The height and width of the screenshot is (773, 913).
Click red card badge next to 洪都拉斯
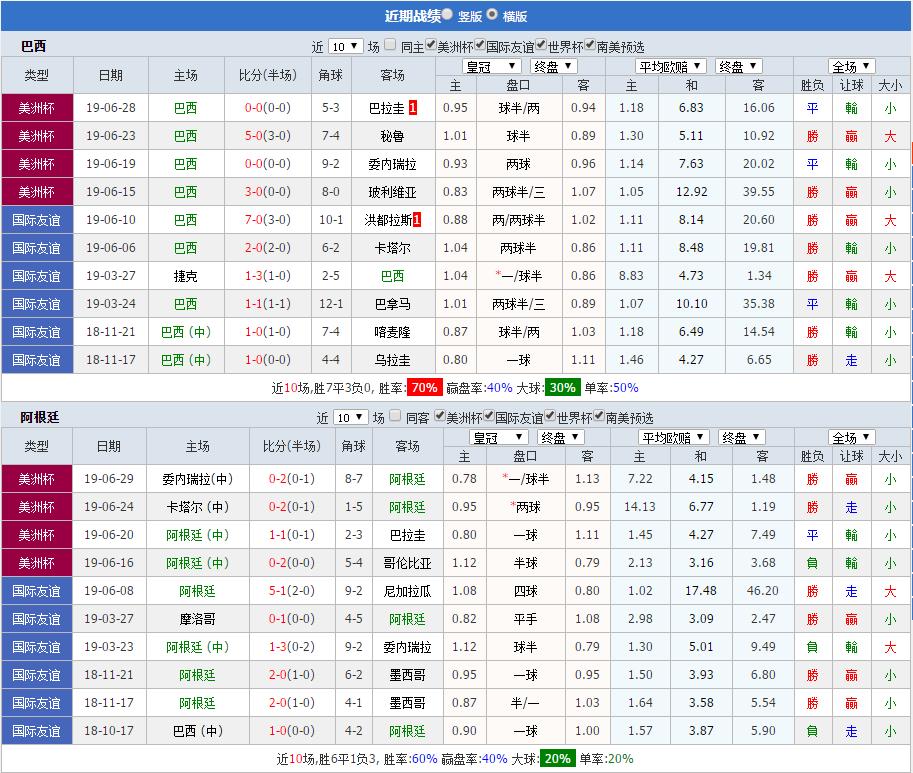(417, 219)
